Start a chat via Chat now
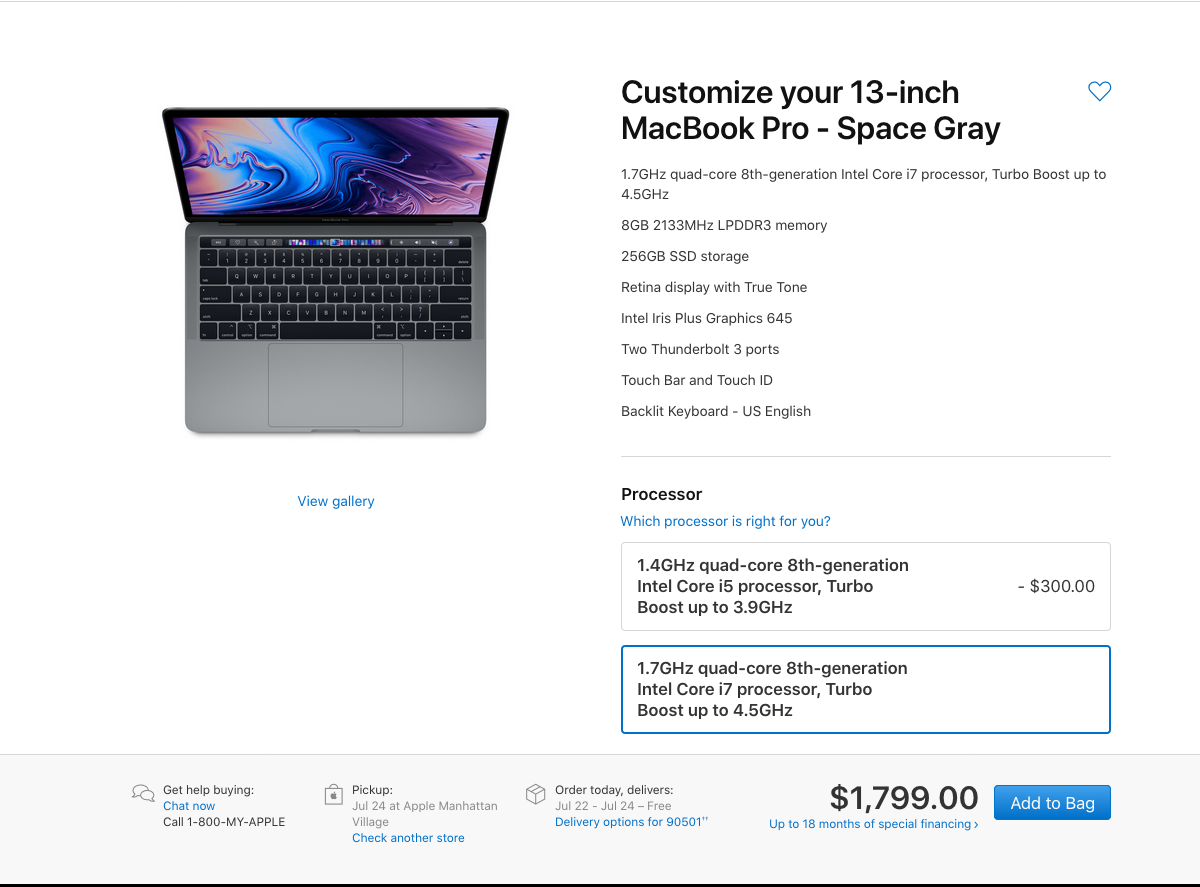The image size is (1200, 887). coord(189,806)
